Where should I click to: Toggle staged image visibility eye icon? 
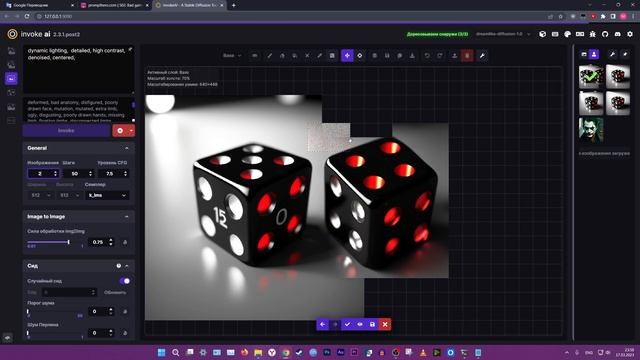point(360,324)
